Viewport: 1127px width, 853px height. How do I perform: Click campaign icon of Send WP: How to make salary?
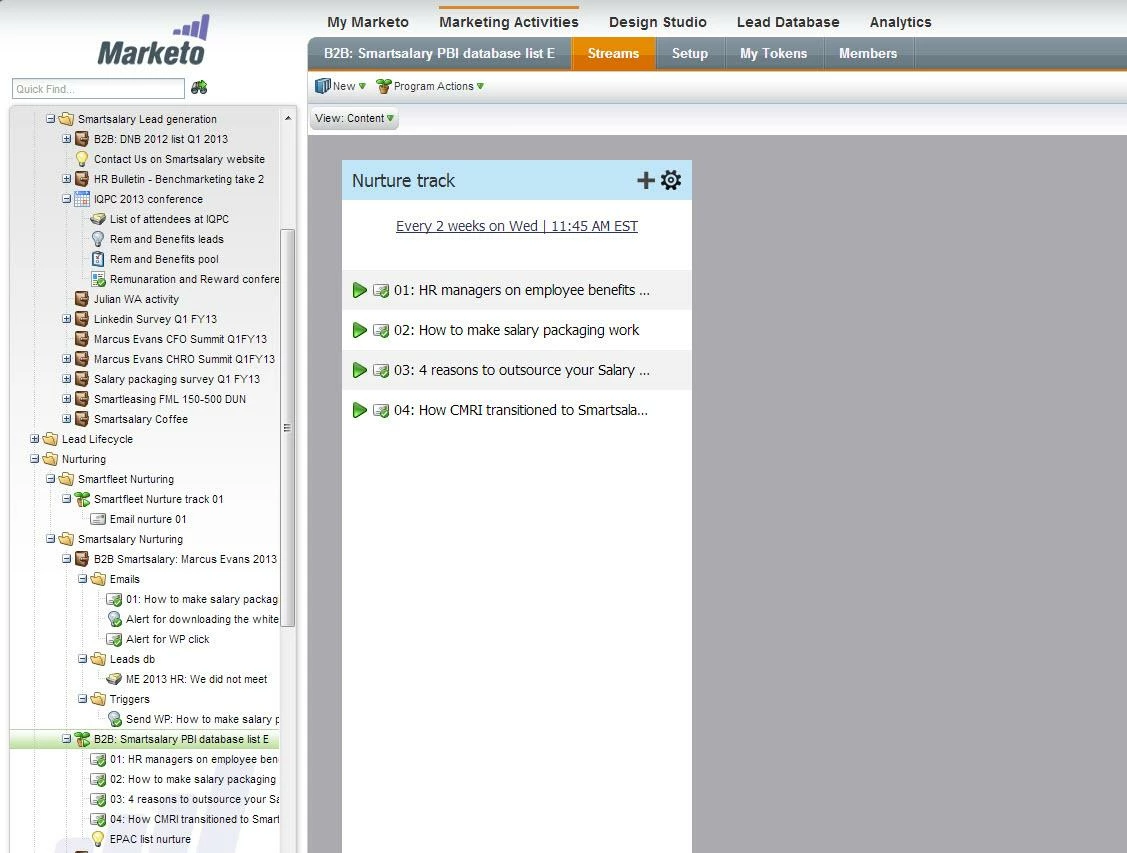(x=114, y=719)
